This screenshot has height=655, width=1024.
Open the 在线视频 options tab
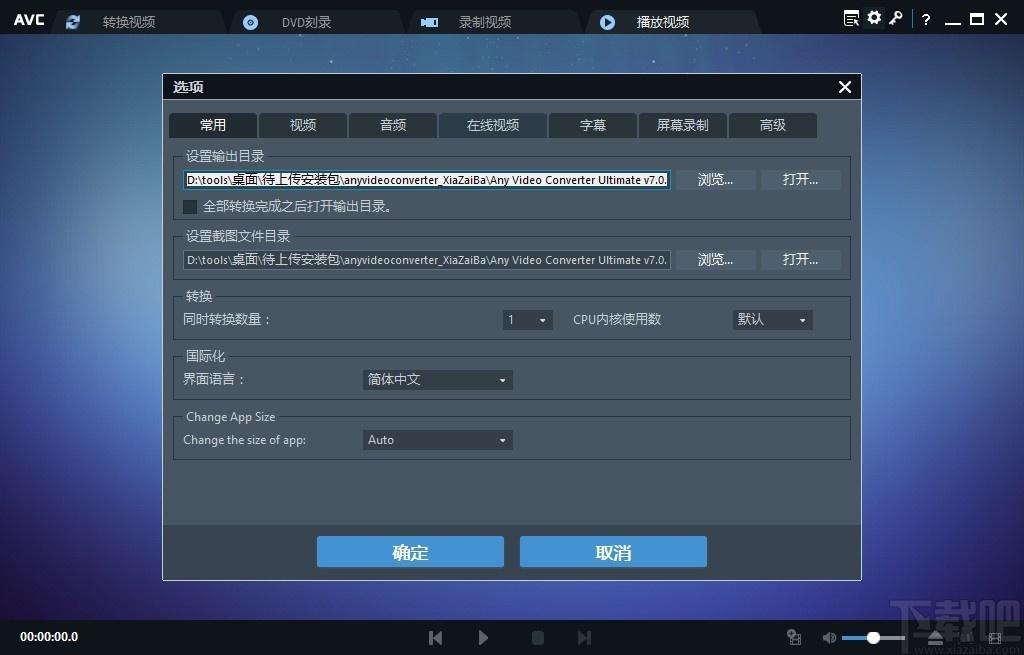tap(493, 125)
